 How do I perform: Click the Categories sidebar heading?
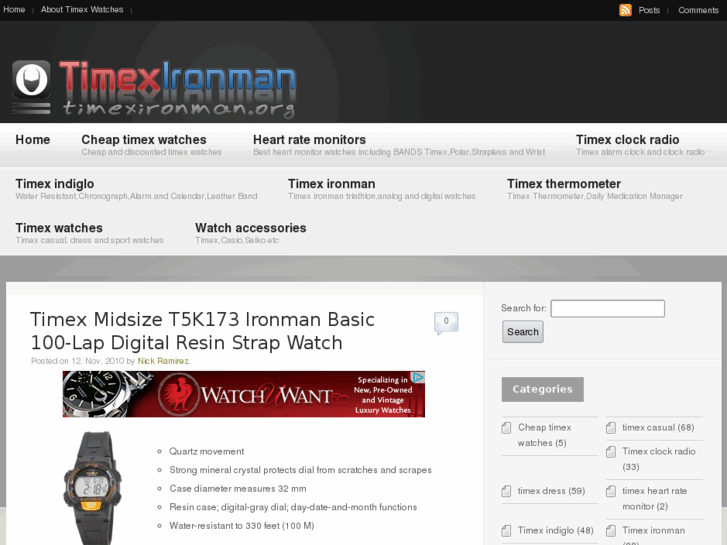point(542,389)
